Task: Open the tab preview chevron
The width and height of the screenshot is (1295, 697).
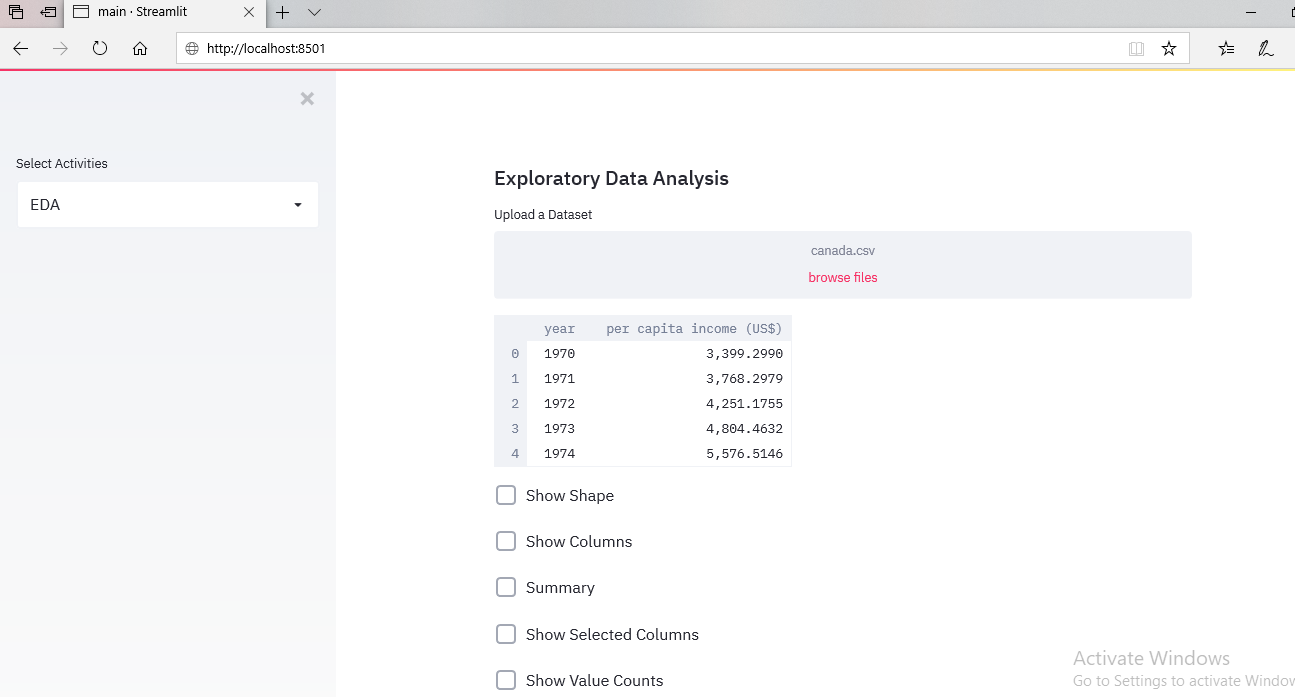Action: point(314,12)
